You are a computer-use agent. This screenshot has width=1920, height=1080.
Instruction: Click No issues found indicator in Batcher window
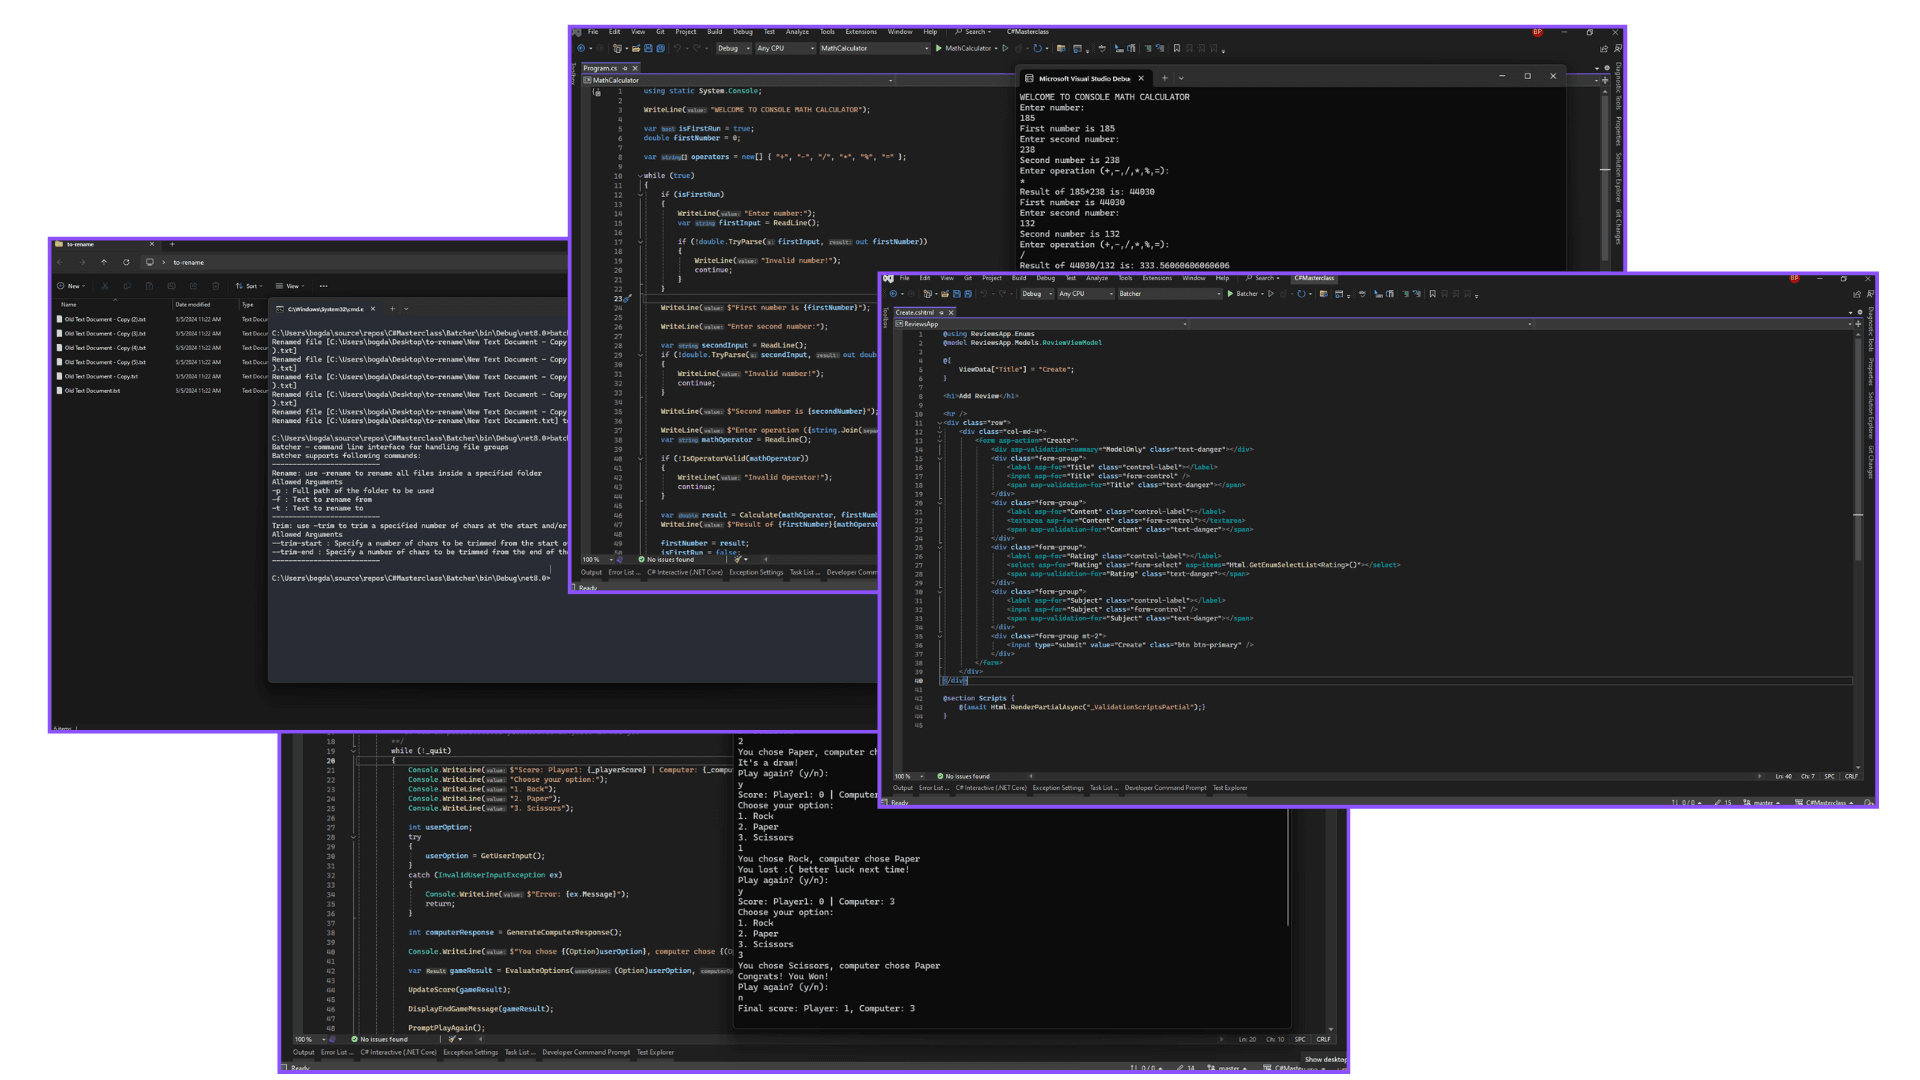click(x=964, y=776)
